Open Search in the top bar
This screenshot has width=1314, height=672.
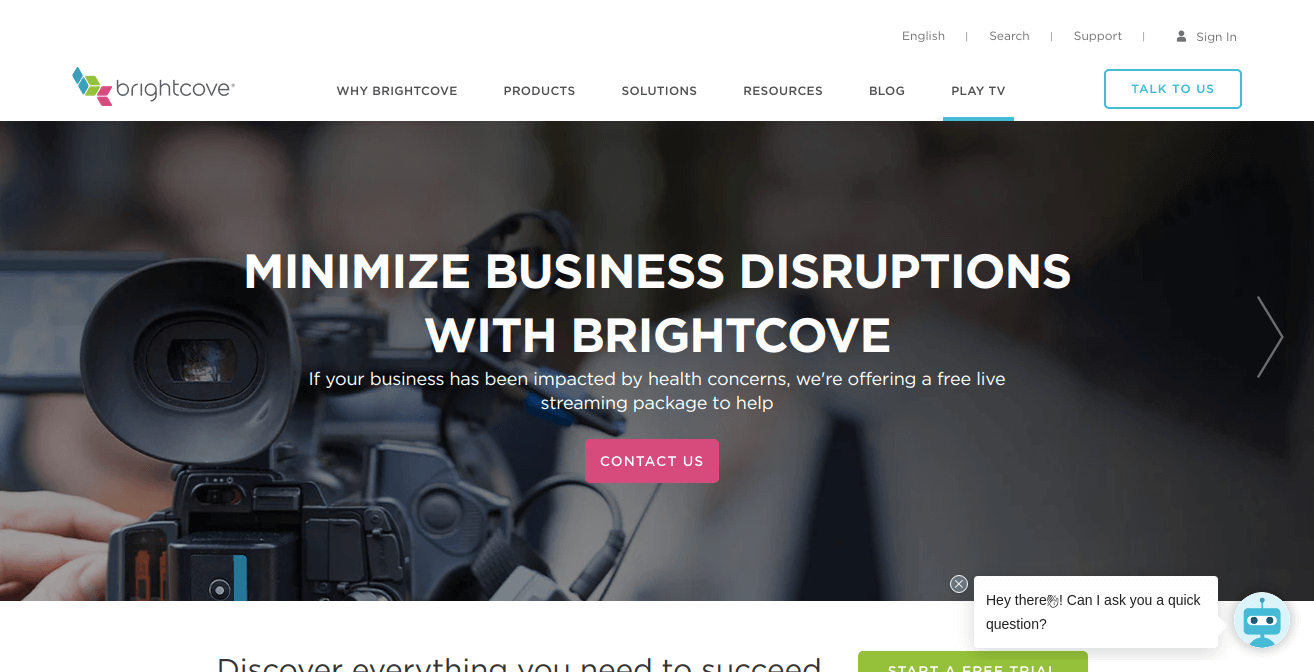pos(1009,36)
